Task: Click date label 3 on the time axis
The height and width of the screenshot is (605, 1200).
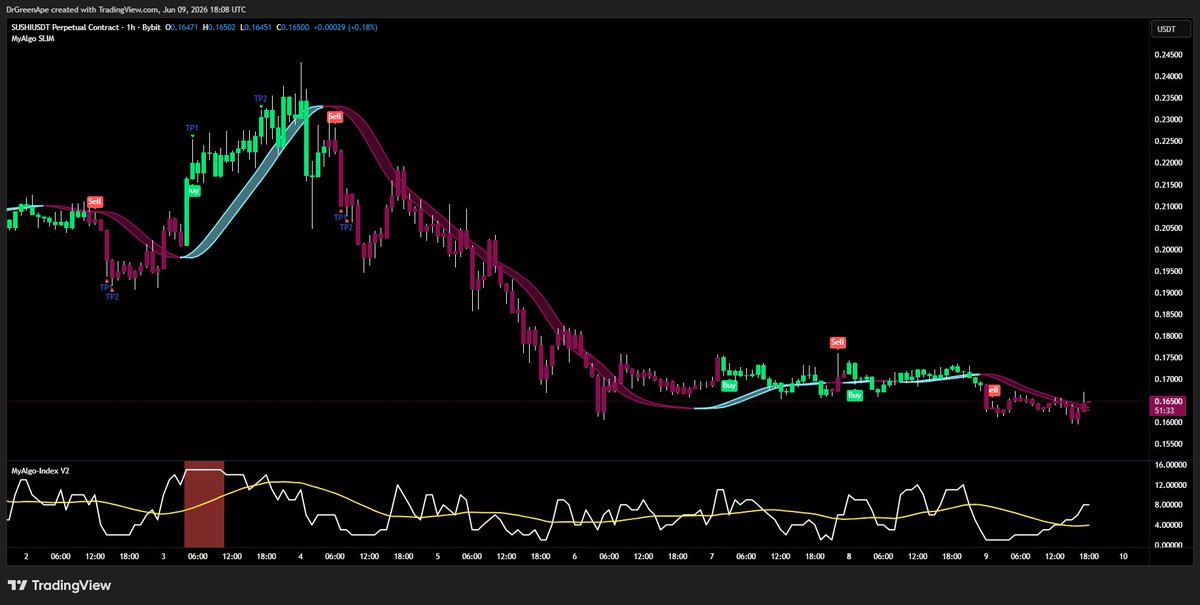Action: click(163, 556)
